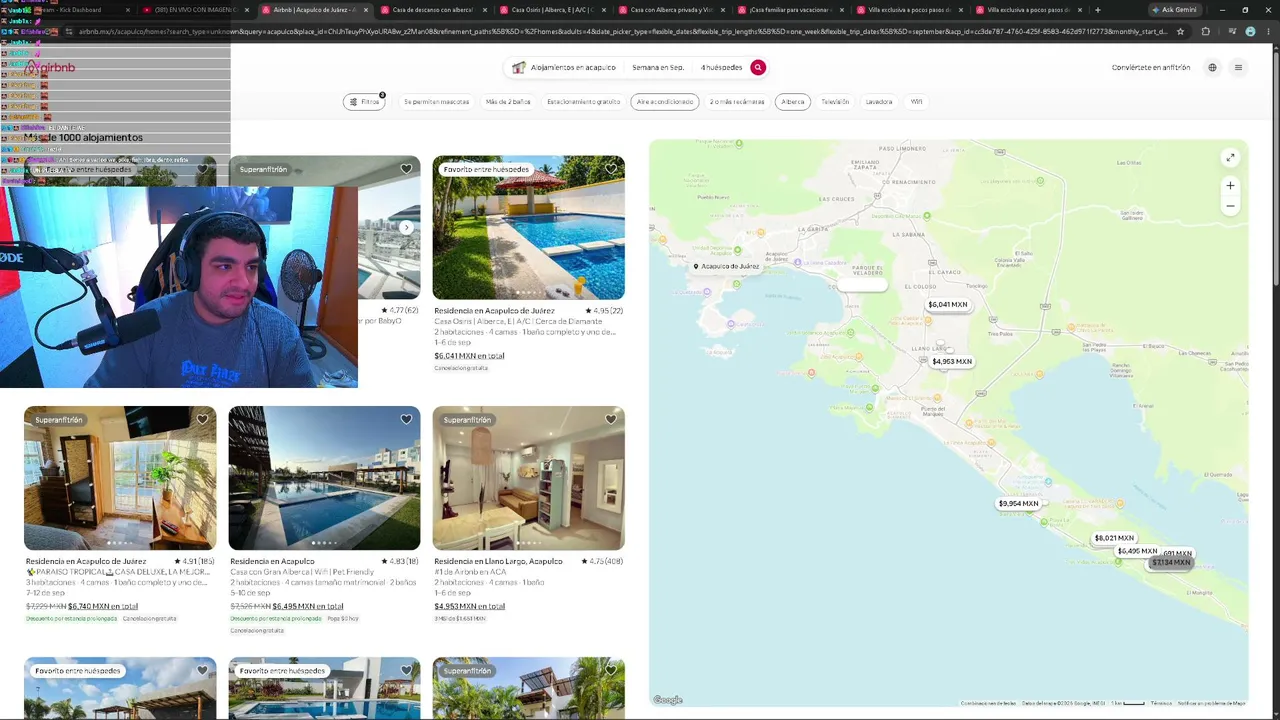
Task: Favorite the PARAISO TROPICAL listing heart
Action: pos(202,420)
